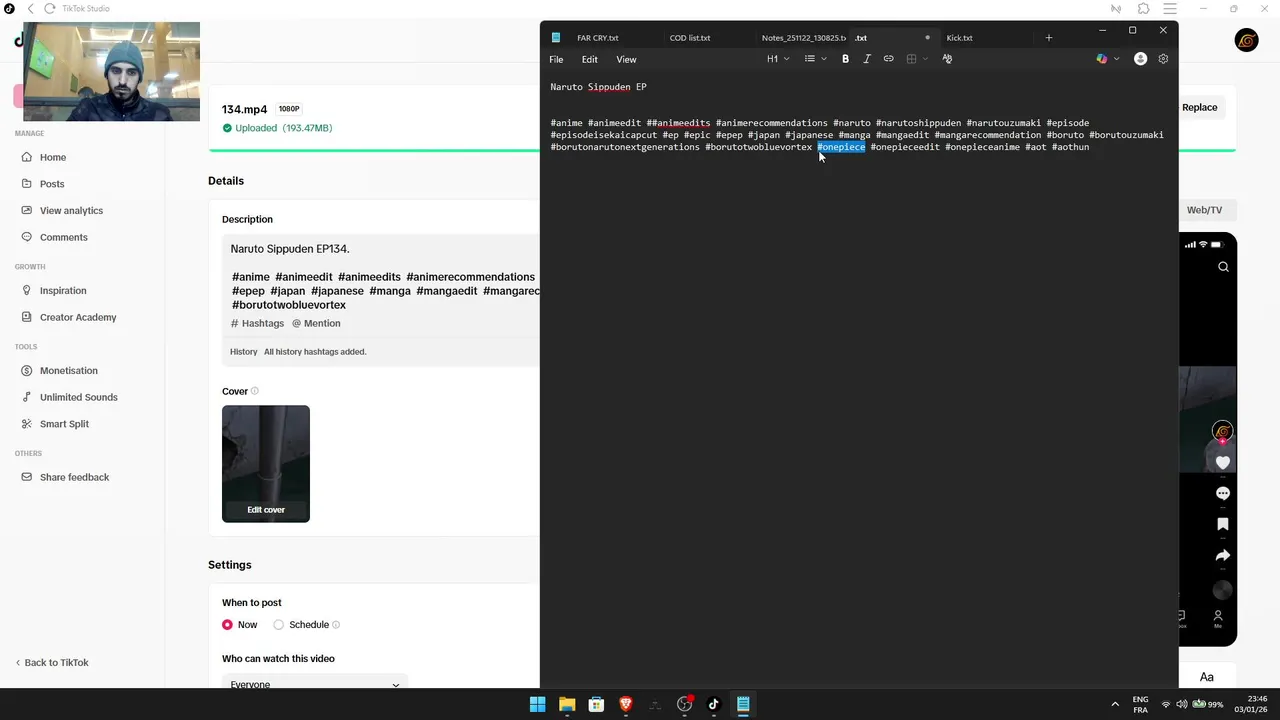Expand the table insert dropdown in Notepad
The width and height of the screenshot is (1280, 720).
tap(916, 59)
